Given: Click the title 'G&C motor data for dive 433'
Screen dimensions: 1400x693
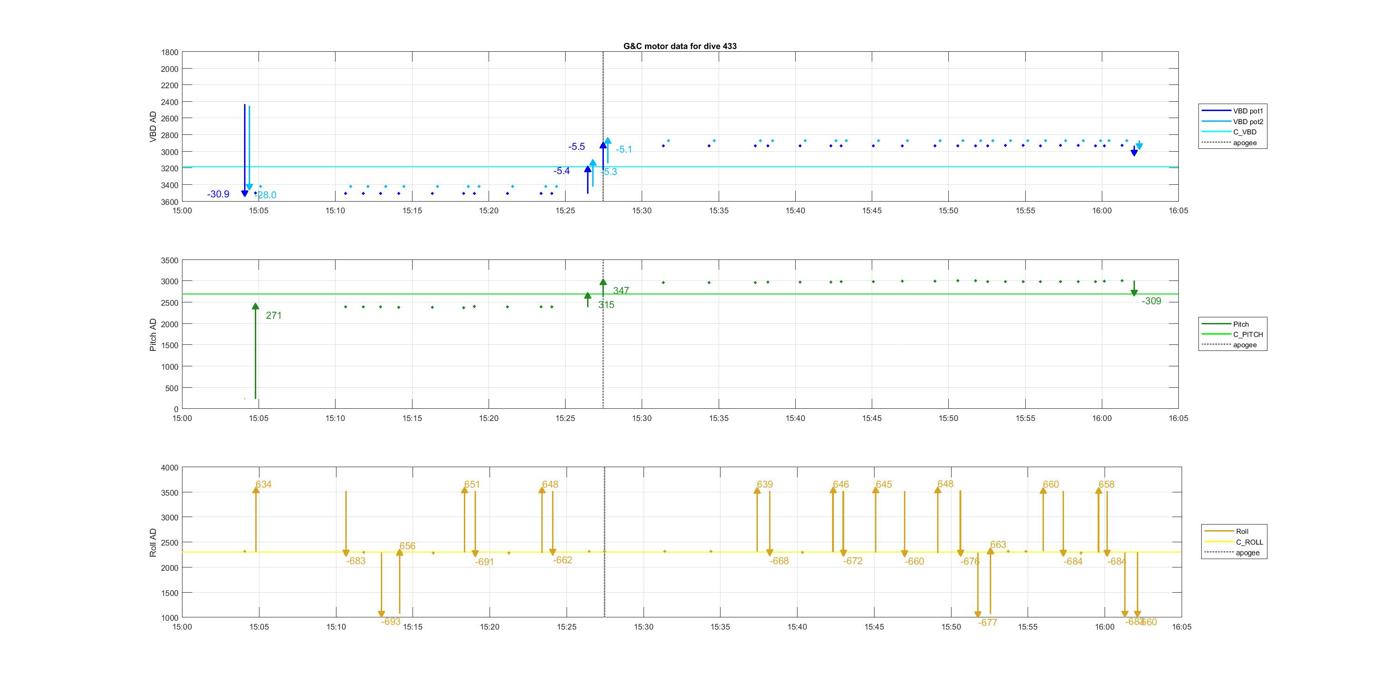Looking at the screenshot, I should click(x=680, y=46).
